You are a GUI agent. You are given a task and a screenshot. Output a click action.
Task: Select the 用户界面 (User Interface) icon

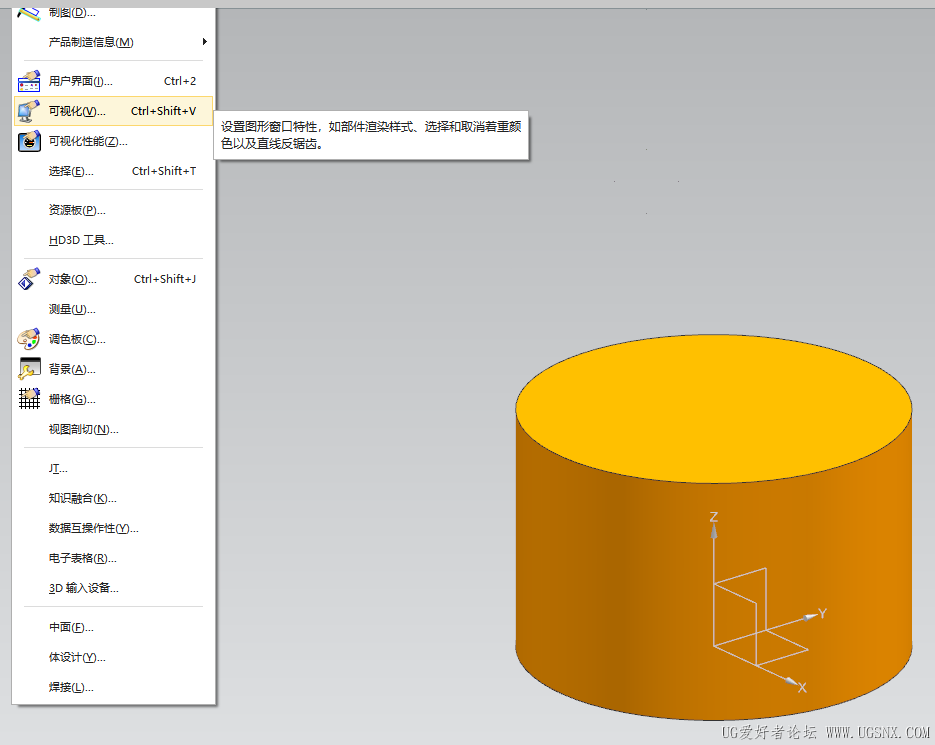point(28,80)
